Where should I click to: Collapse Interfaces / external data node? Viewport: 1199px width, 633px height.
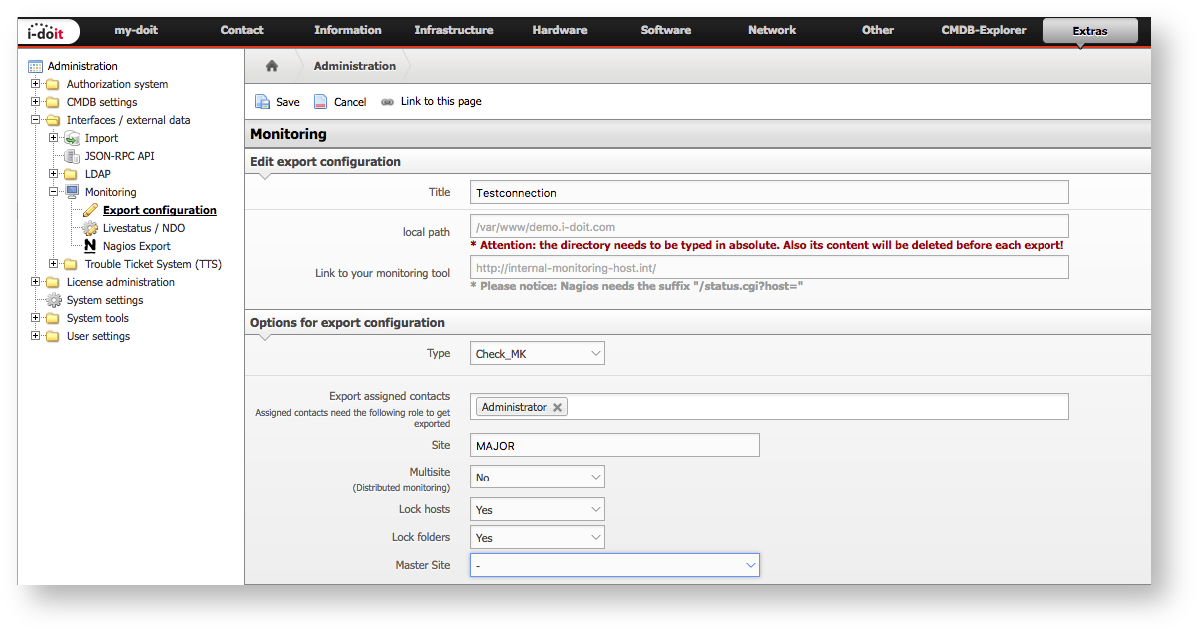[x=35, y=119]
